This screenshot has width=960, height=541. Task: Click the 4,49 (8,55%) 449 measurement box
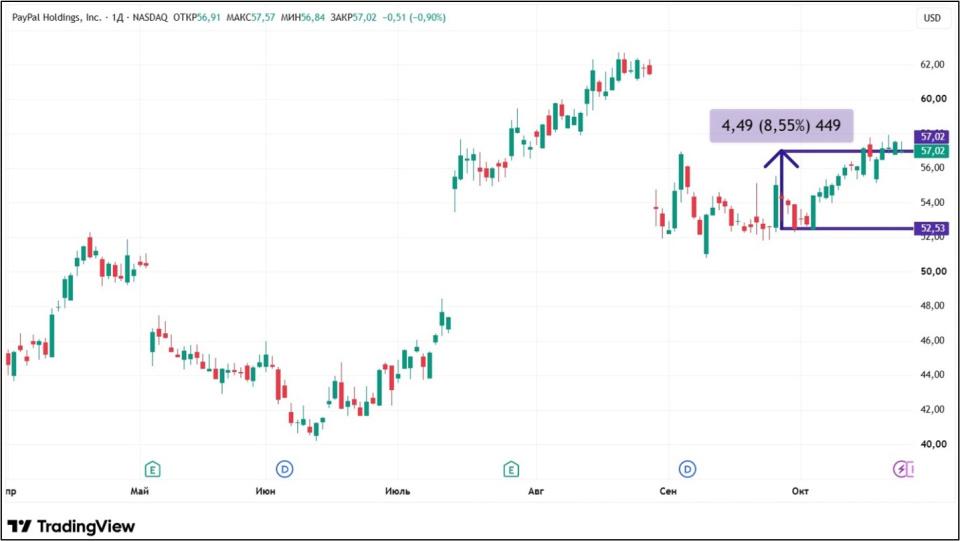[781, 126]
